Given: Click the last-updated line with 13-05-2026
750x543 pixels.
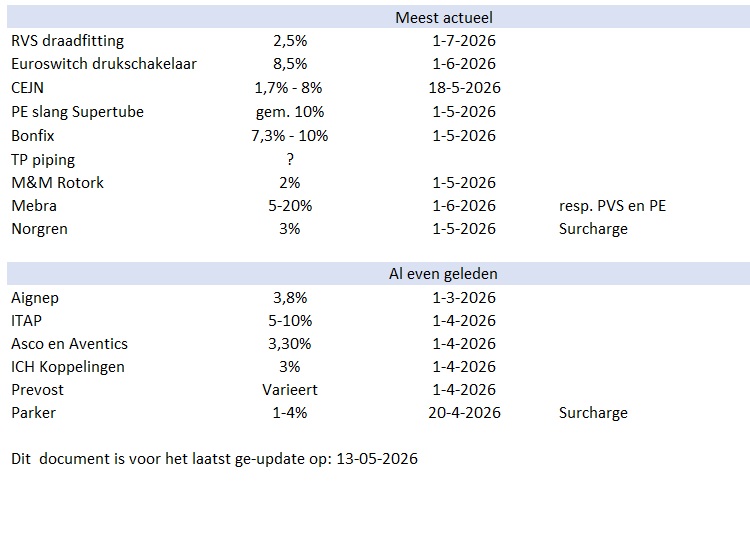Looking at the screenshot, I should pos(214,459).
